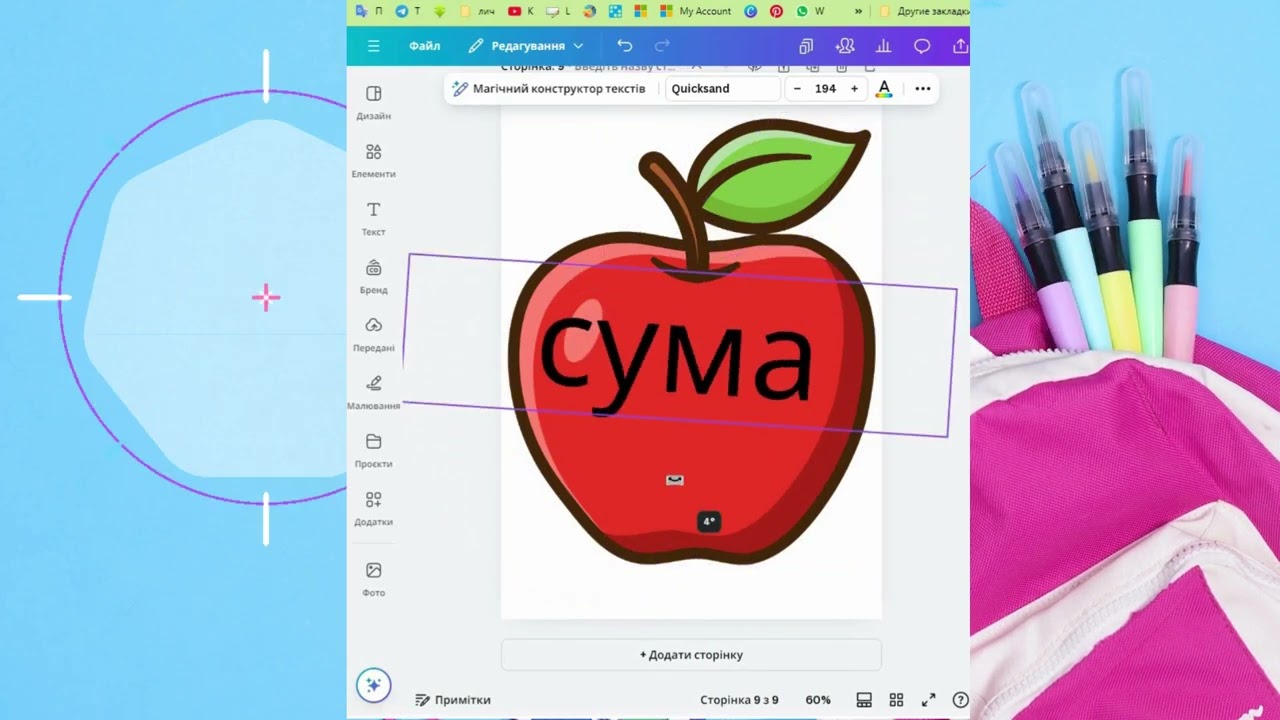Switch to grid view of pages
1280x720 pixels.
[x=896, y=700]
